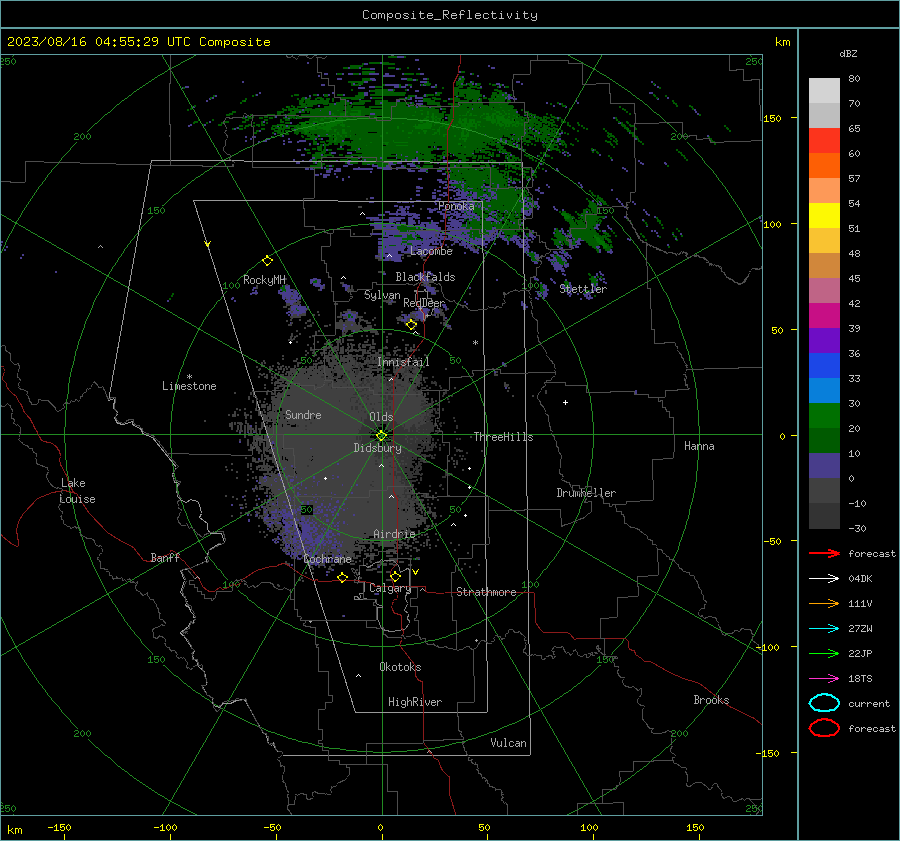Screen dimensions: 900x841
Task: Click the red forecast ellipse icon
Action: coord(824,728)
